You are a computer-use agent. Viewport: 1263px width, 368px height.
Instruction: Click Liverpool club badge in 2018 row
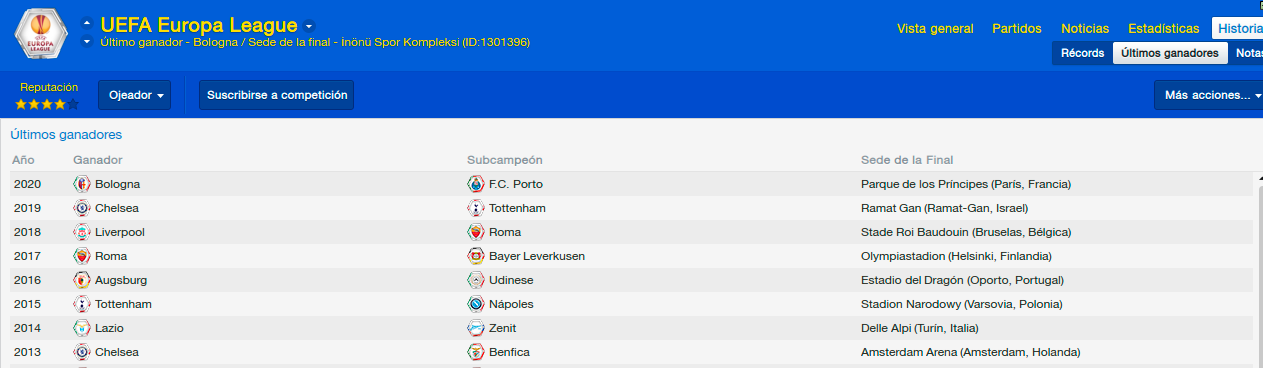82,232
